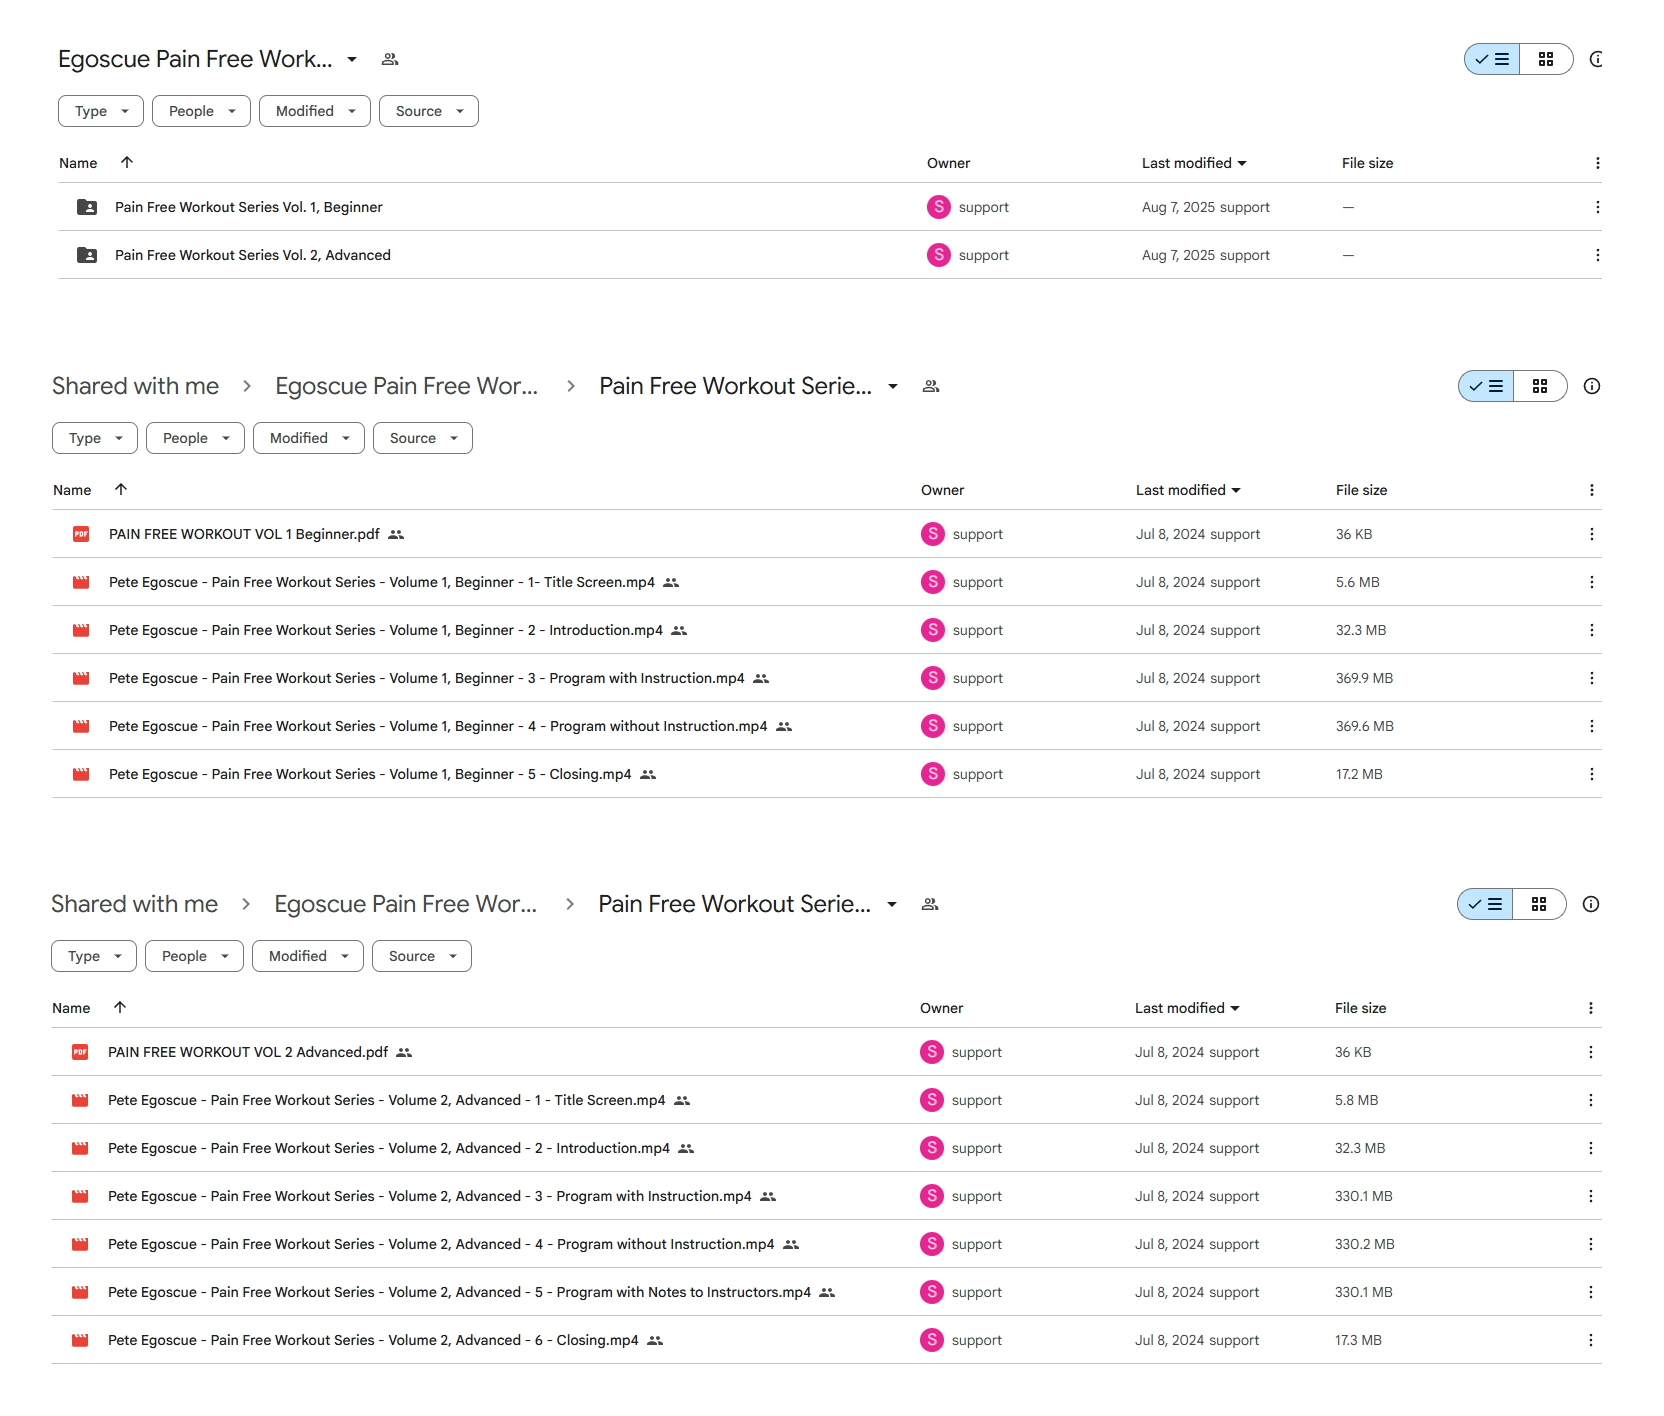Open more actions for Vol. 1, Beginner folder
The height and width of the screenshot is (1416, 1664).
tap(1597, 207)
